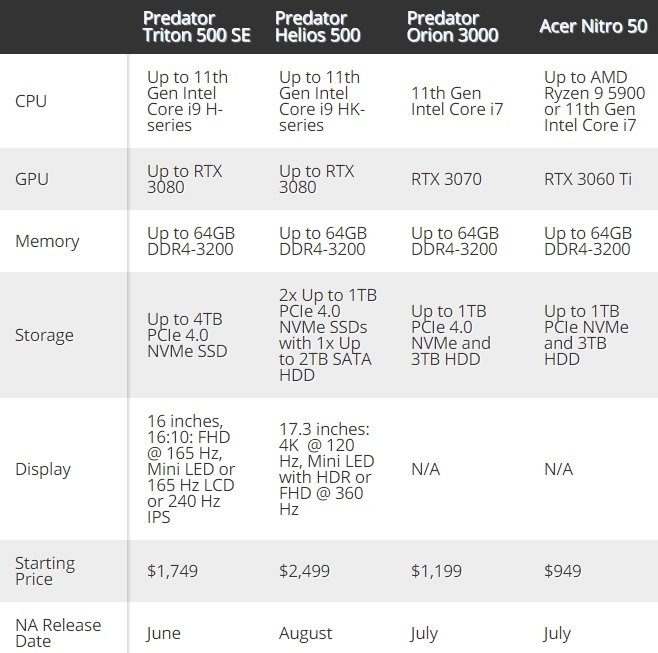Click the NA Release Date row label

[x=57, y=632]
